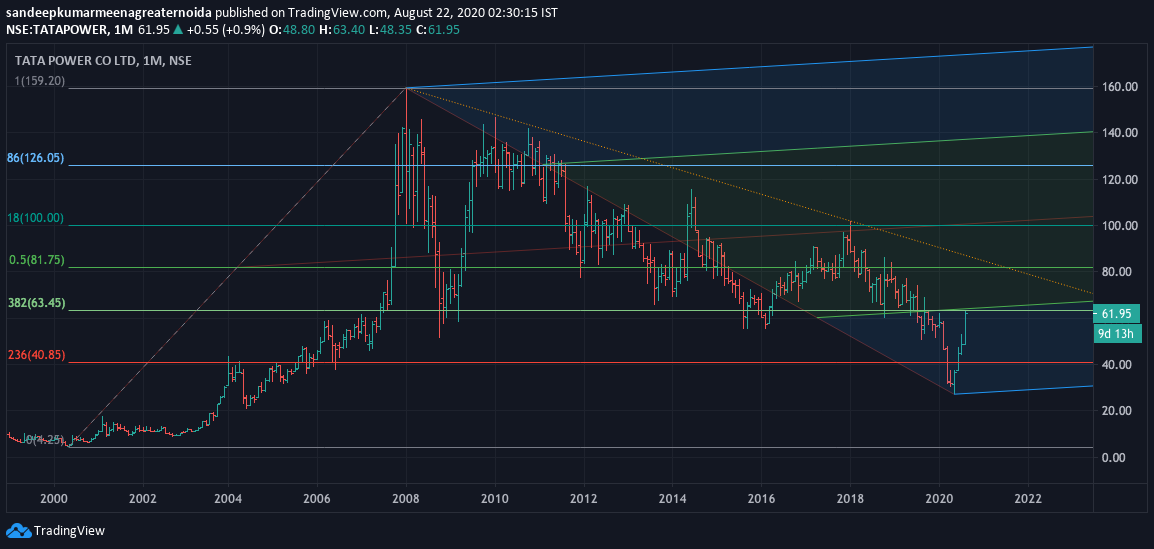Click the 80.00 price axis label

click(x=1119, y=272)
